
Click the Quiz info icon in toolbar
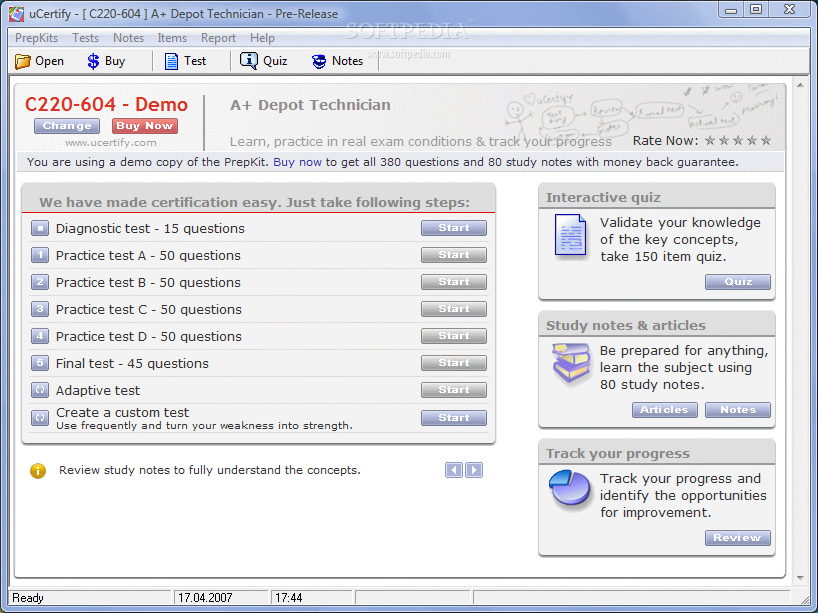coord(248,61)
